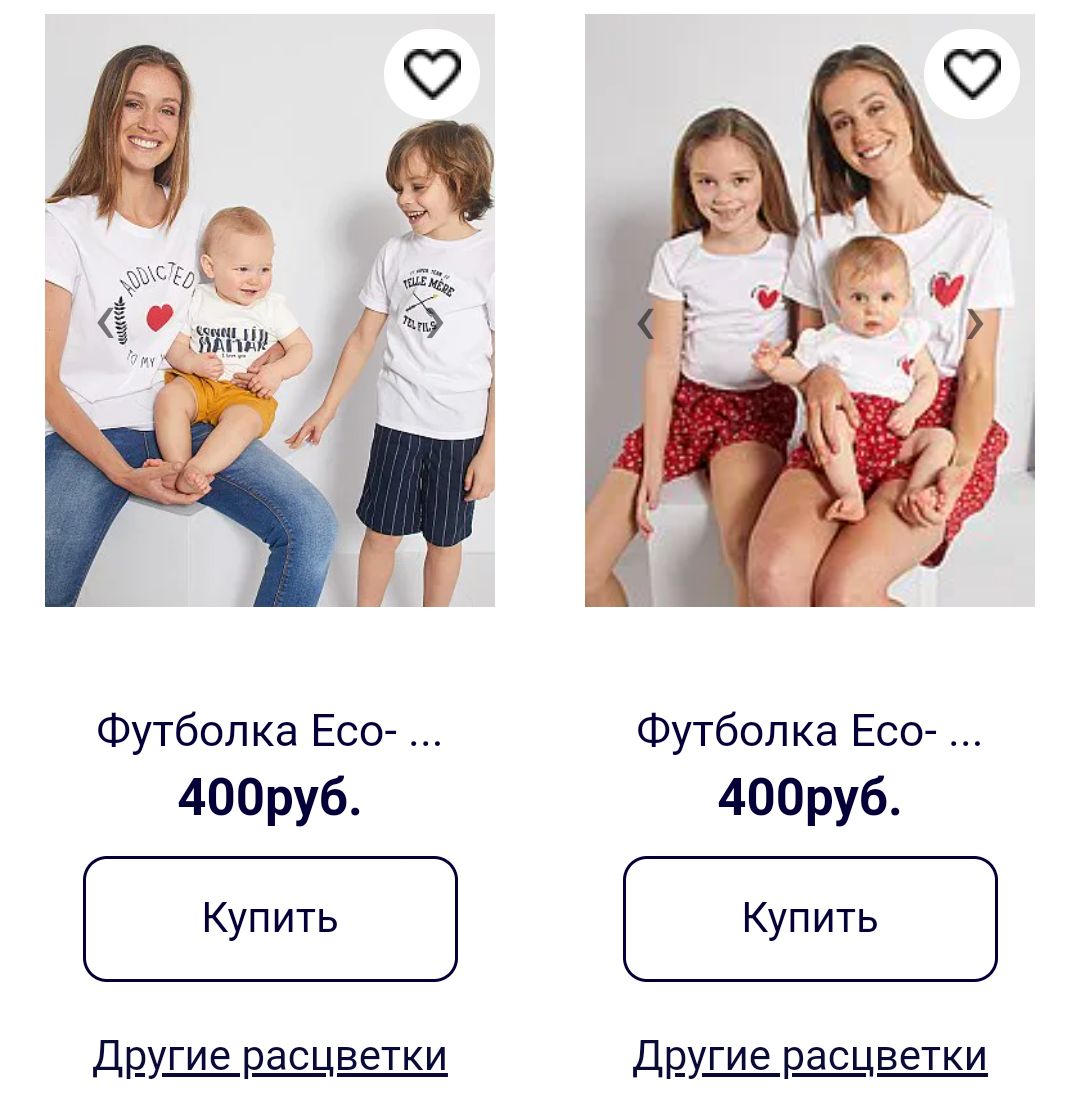1080x1118 pixels.
Task: Go to previous image on the right product
Action: click(x=645, y=324)
